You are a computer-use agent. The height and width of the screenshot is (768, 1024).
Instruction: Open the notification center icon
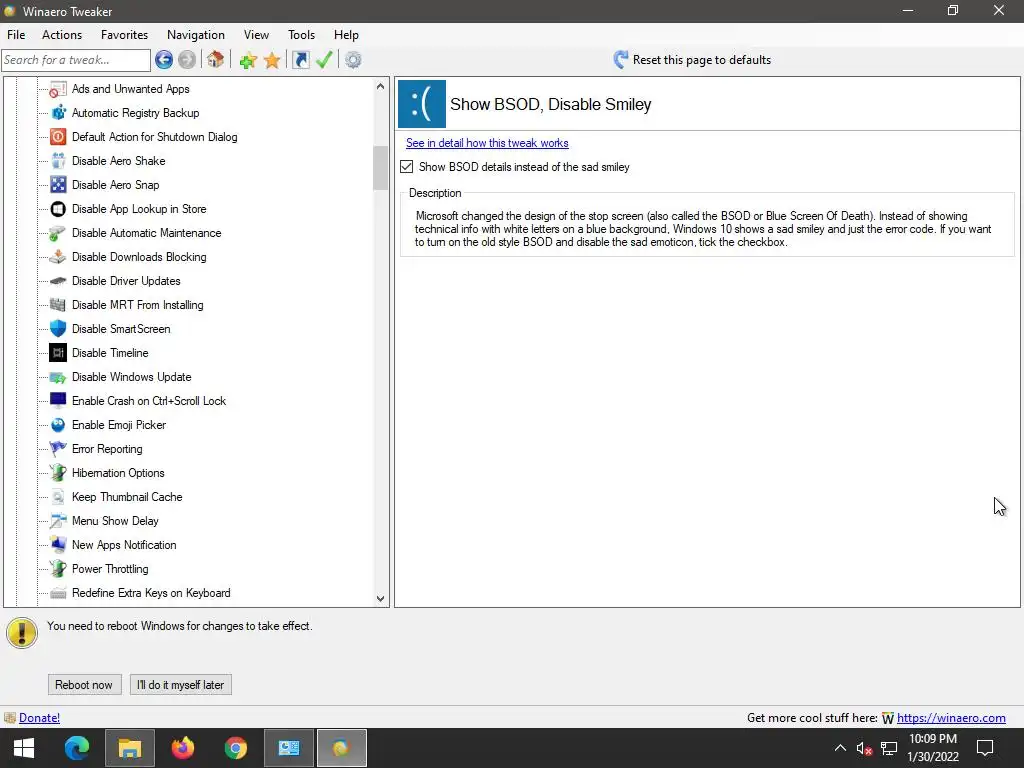pos(985,748)
